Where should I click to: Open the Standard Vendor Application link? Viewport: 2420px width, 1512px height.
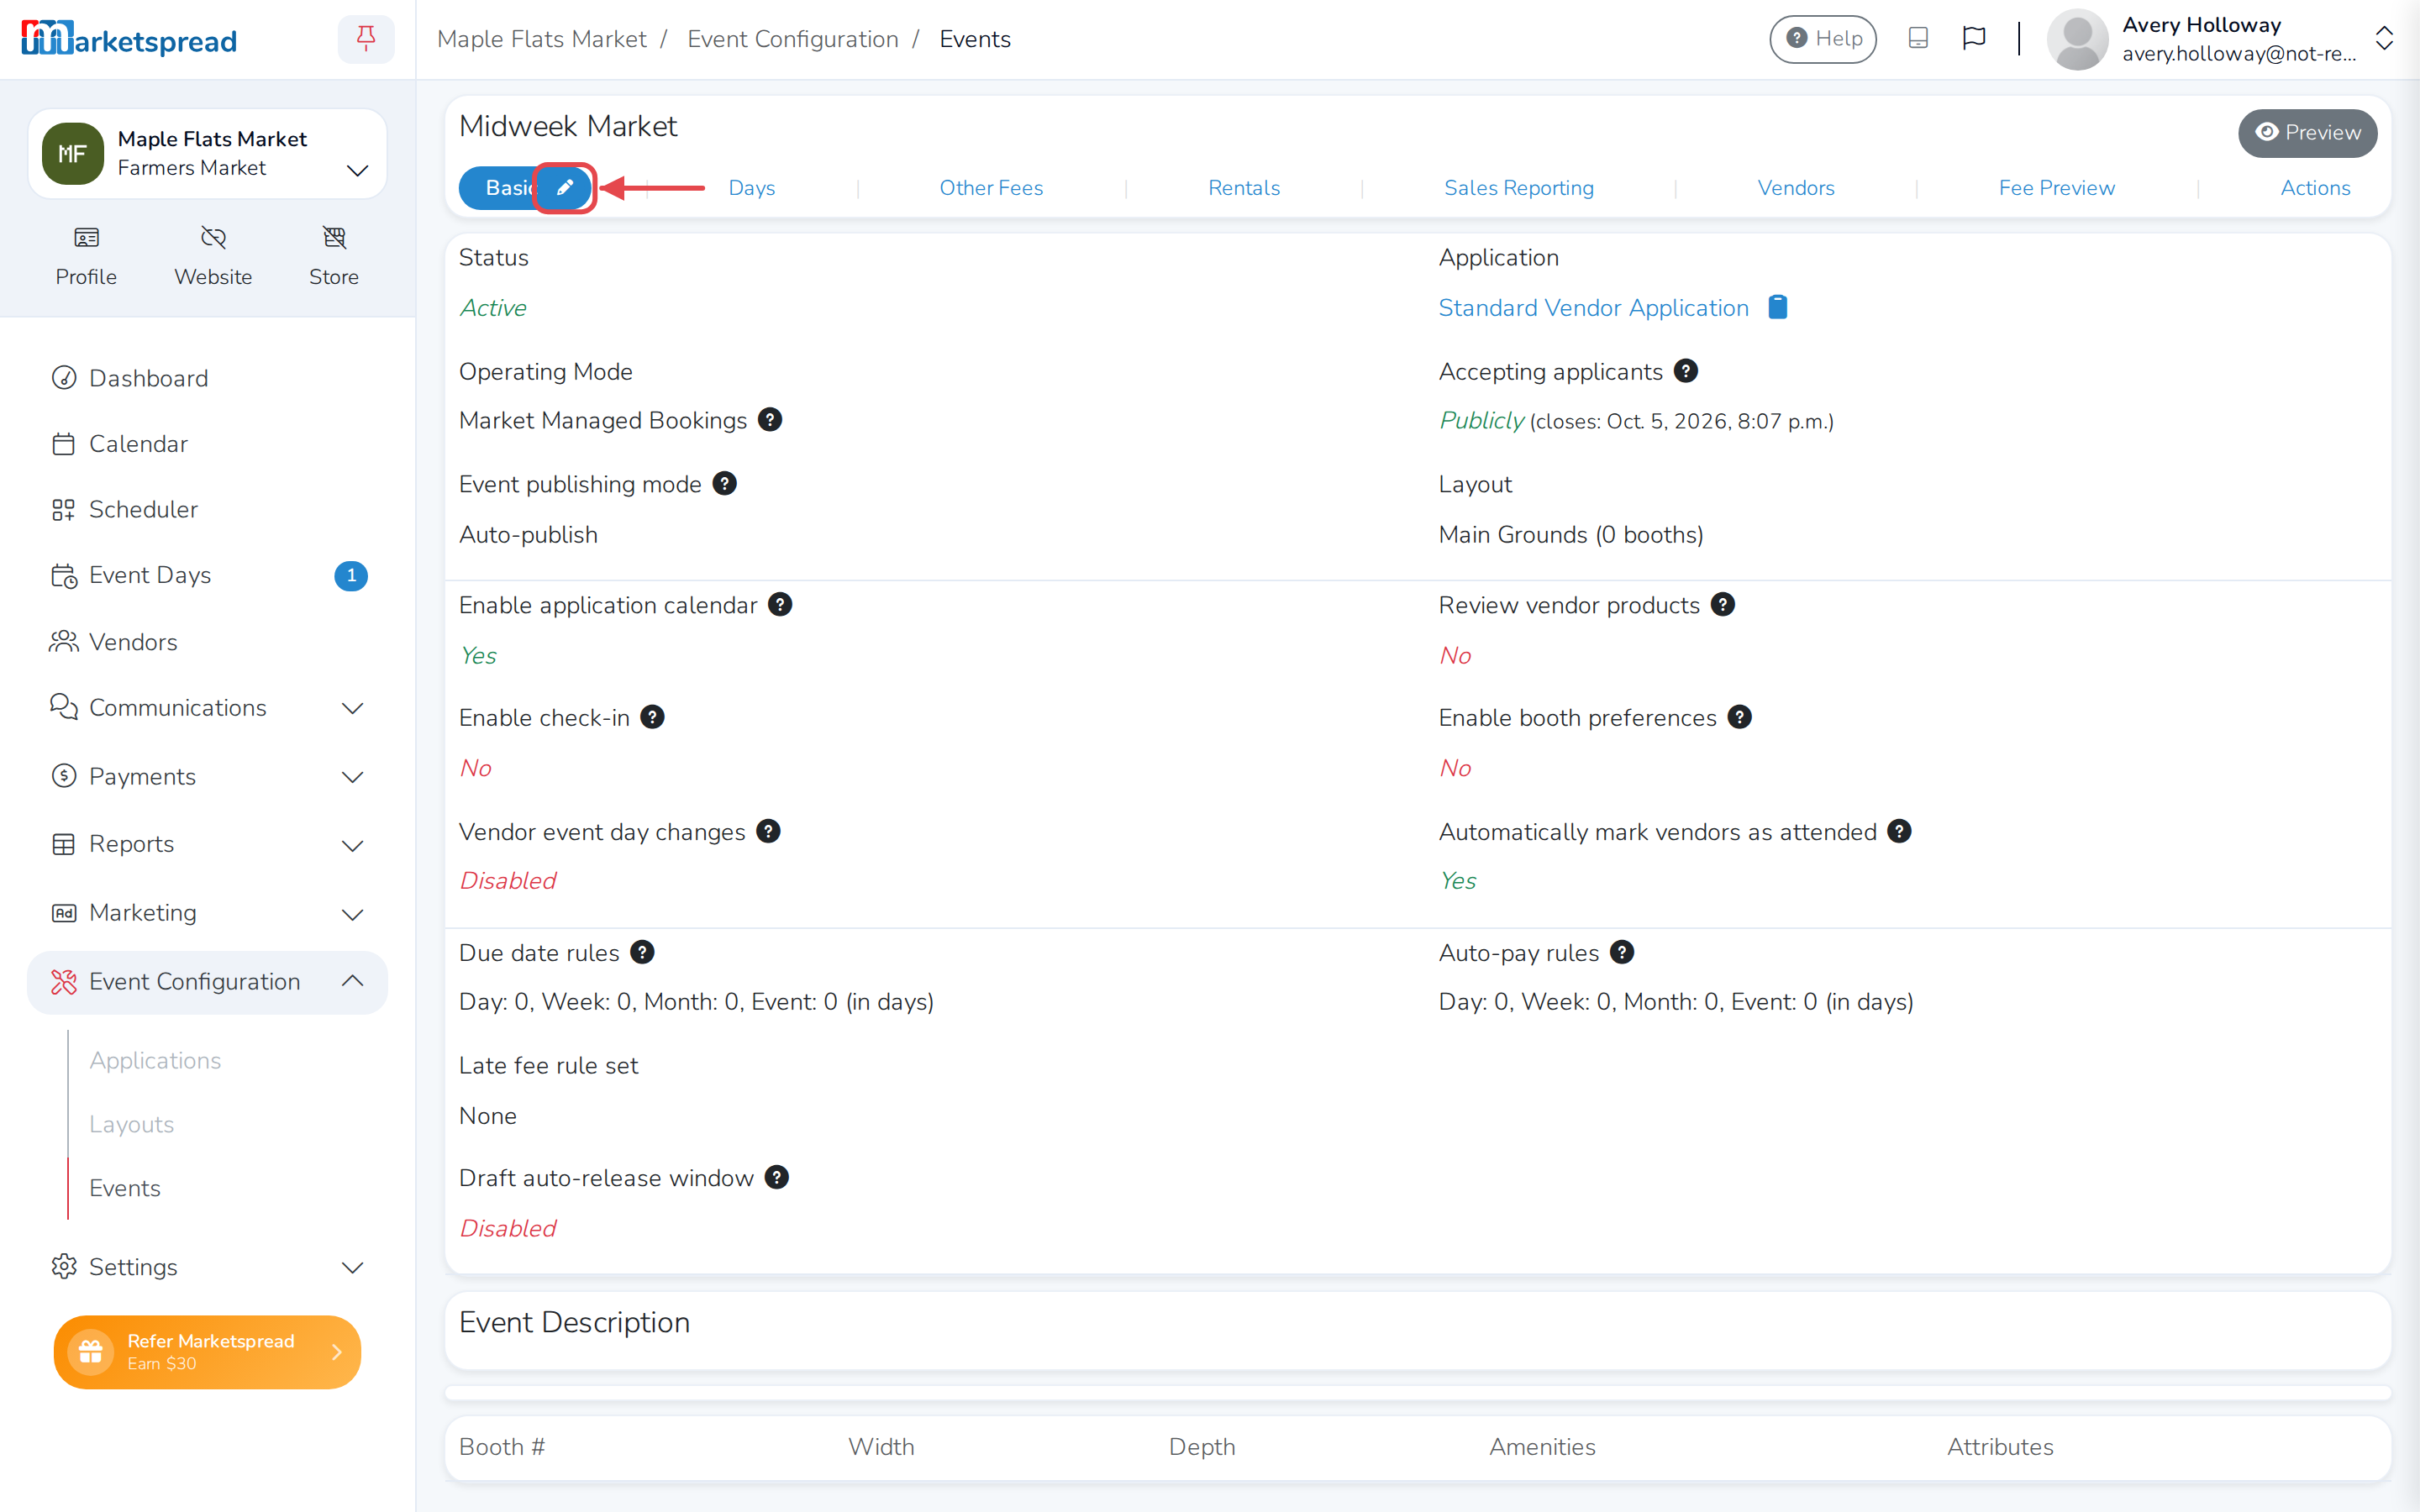pos(1593,308)
